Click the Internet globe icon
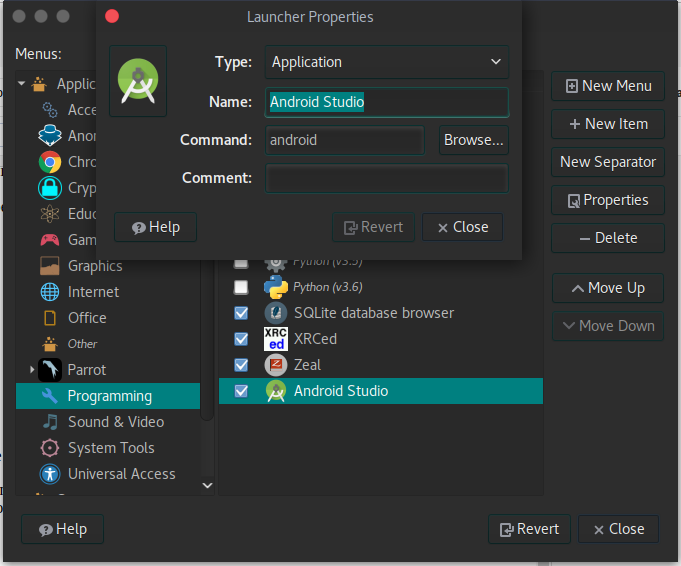 point(50,292)
